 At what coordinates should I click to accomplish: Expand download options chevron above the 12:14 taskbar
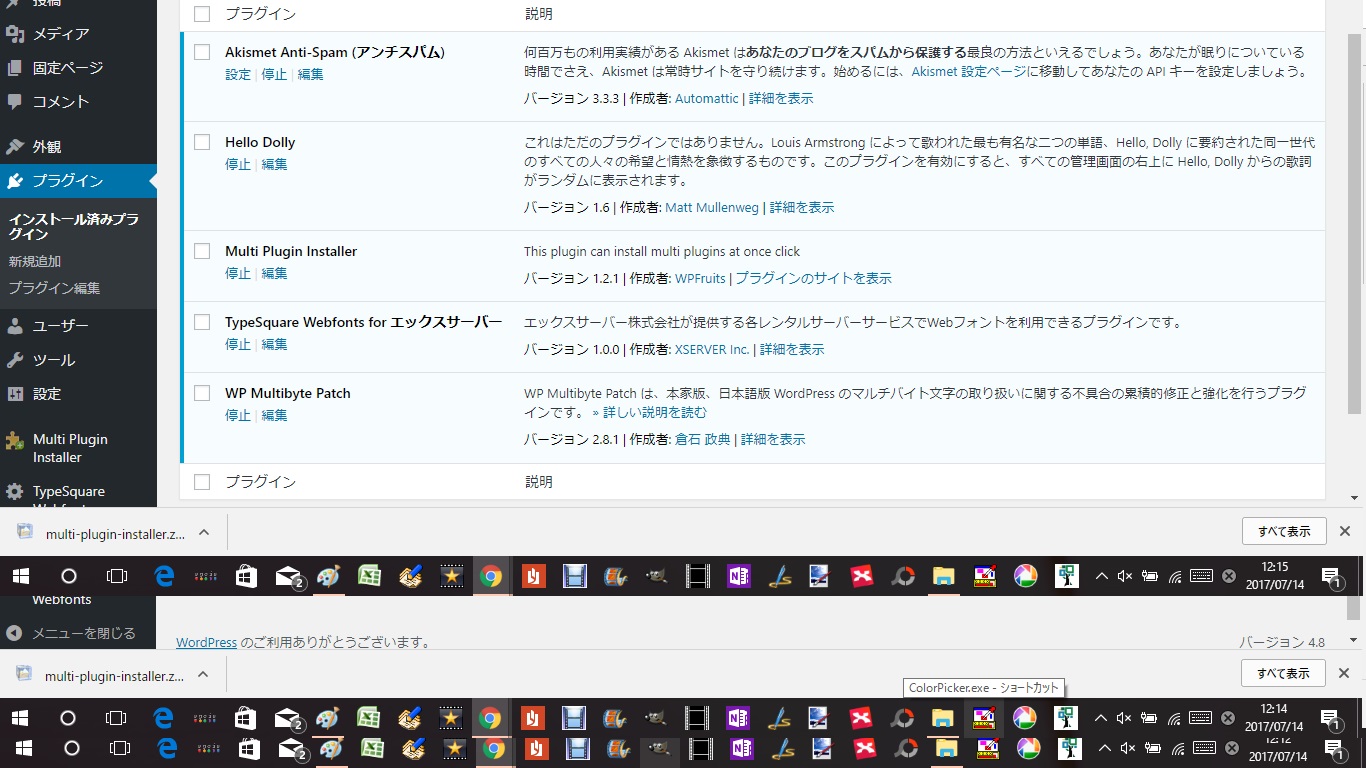(x=203, y=675)
